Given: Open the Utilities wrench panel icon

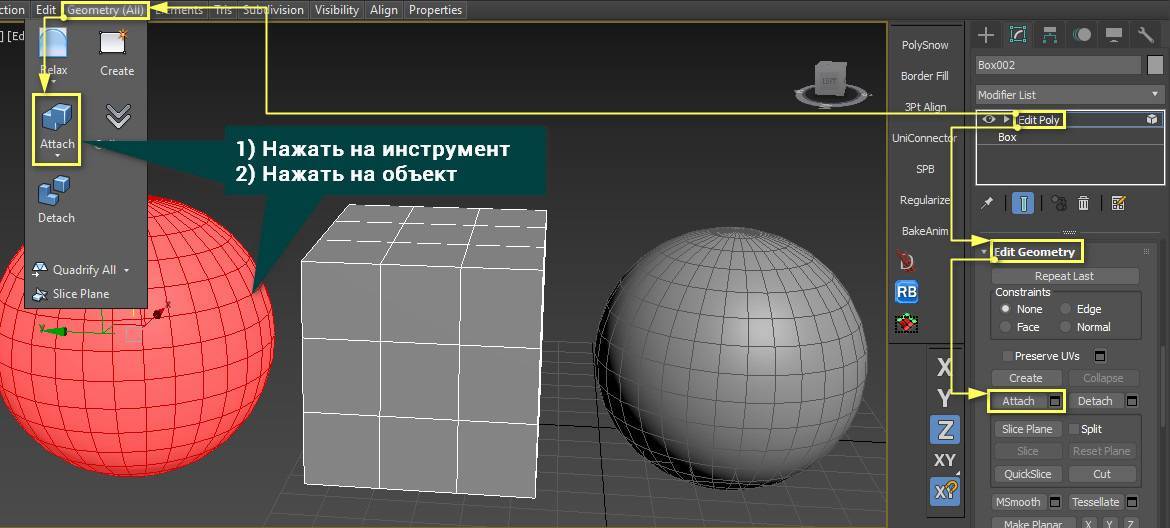Looking at the screenshot, I should click(1146, 35).
